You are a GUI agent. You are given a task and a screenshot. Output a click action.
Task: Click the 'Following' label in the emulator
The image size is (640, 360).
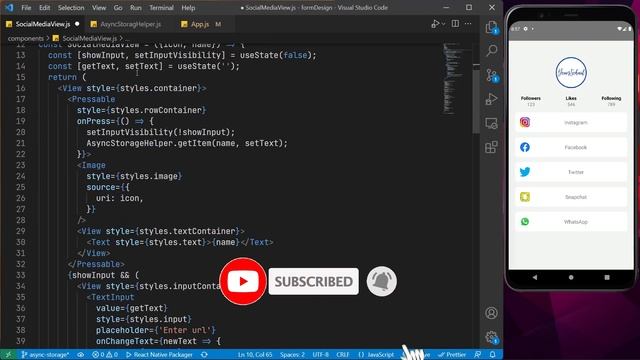tap(611, 98)
